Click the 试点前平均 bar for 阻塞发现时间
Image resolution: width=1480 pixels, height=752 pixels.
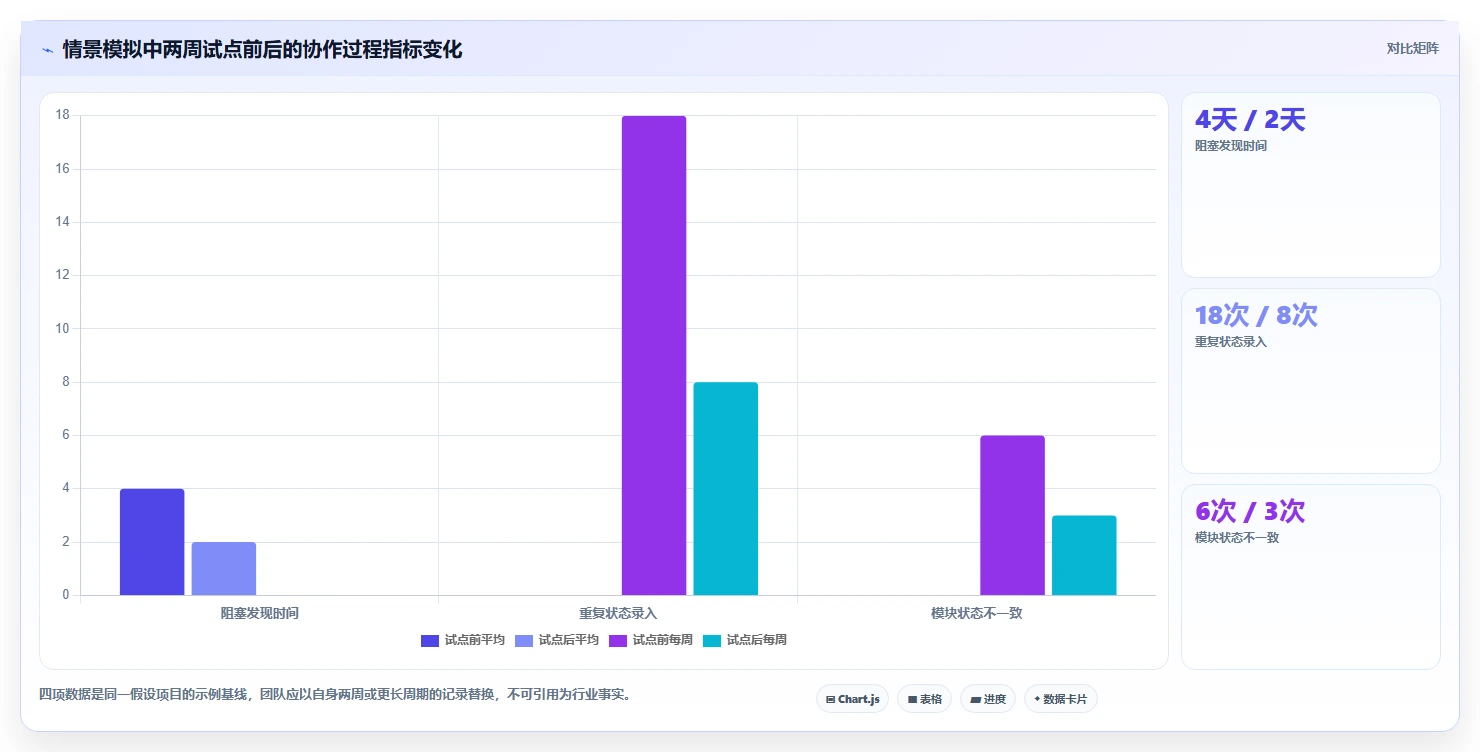pyautogui.click(x=152, y=542)
